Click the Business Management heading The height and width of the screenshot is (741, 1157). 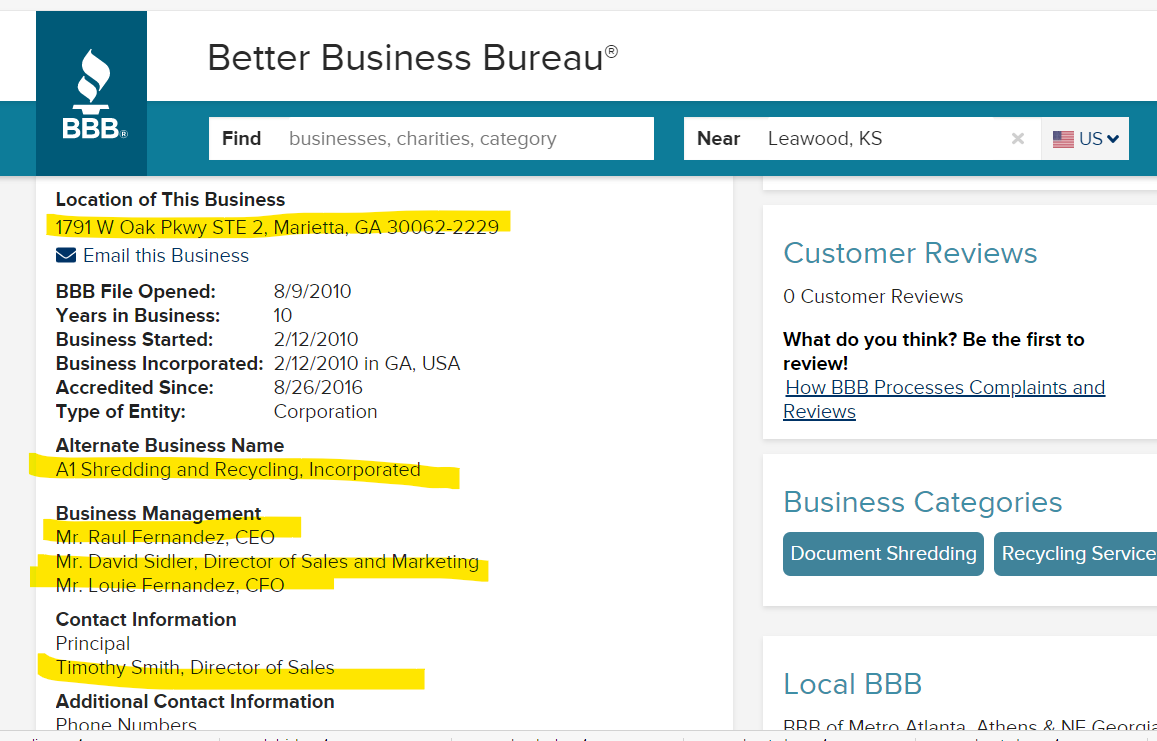click(158, 513)
